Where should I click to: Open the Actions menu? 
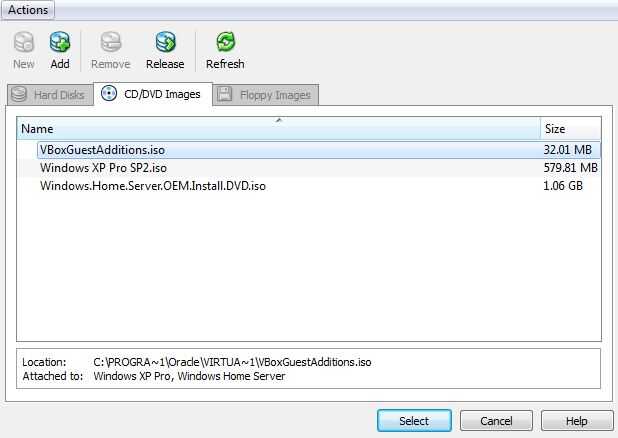point(28,10)
